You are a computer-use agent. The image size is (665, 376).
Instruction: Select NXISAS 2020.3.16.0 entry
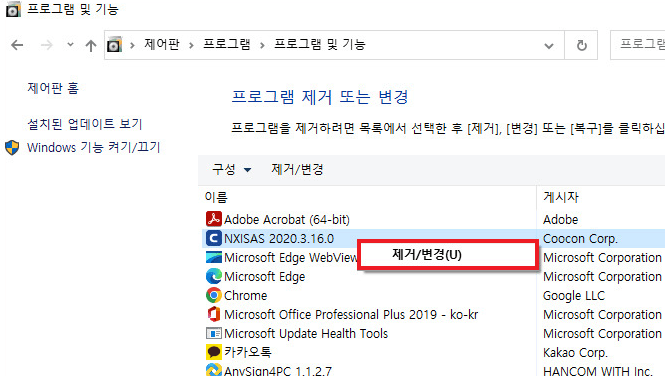tap(279, 238)
